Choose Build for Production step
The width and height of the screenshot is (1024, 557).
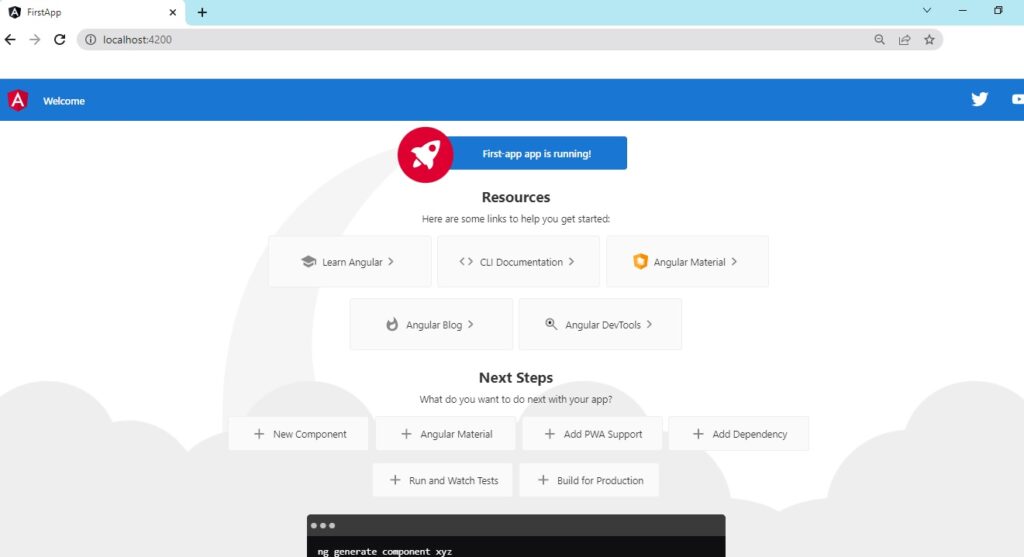click(589, 480)
